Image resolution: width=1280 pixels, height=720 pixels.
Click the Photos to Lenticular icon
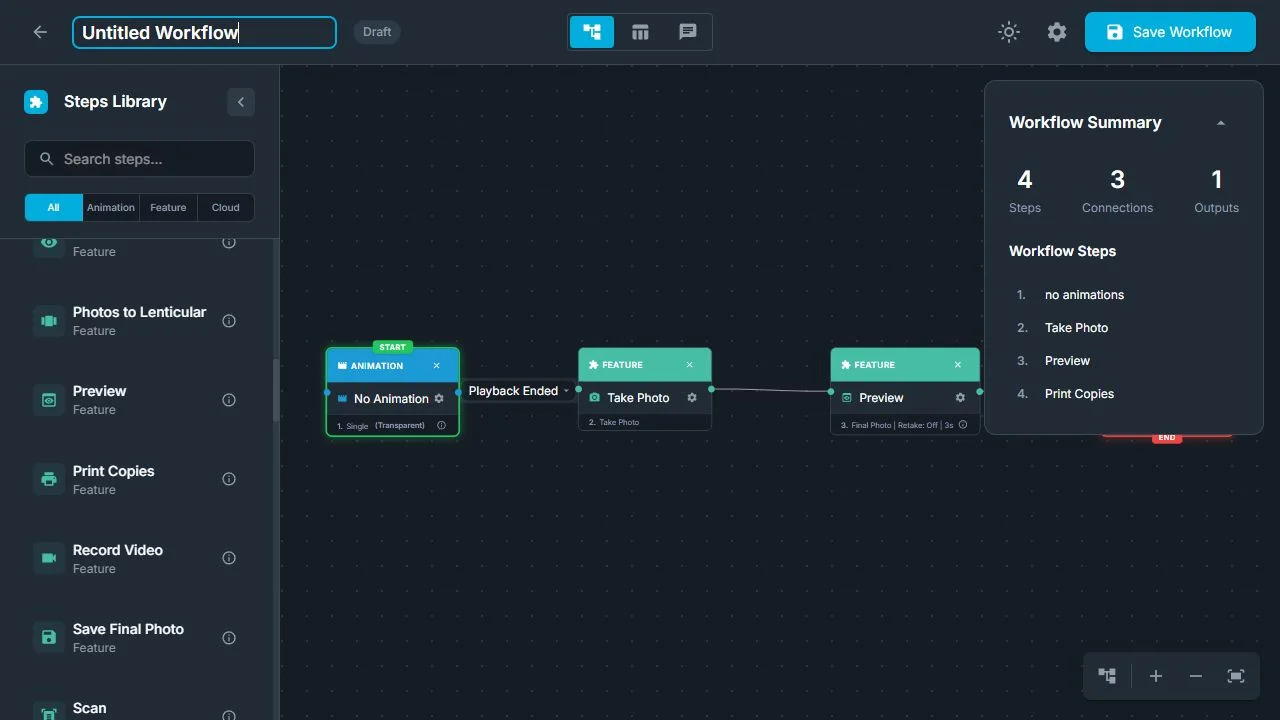(x=49, y=321)
